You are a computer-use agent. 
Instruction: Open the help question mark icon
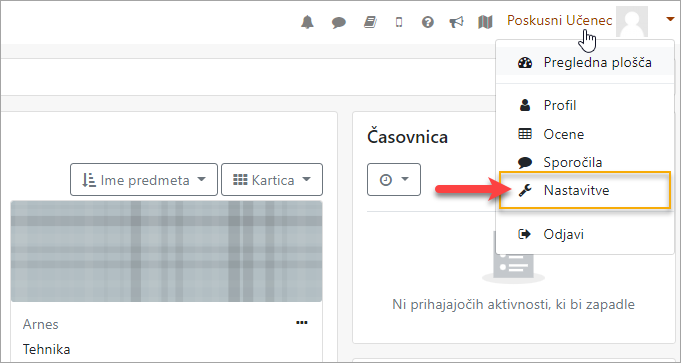click(428, 22)
